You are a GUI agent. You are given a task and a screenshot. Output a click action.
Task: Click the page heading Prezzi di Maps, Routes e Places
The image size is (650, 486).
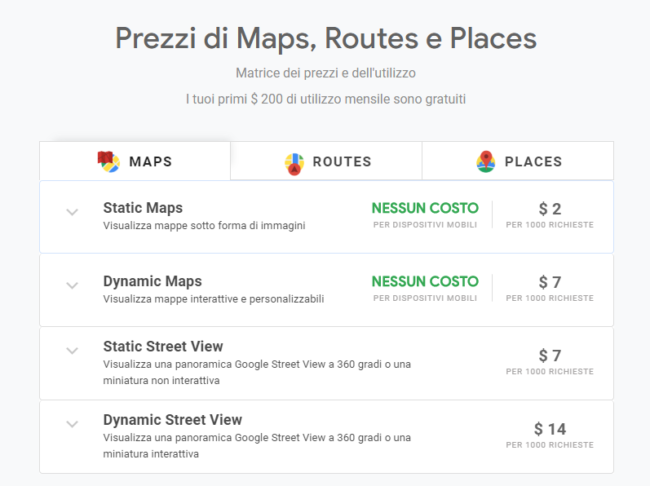(x=326, y=39)
